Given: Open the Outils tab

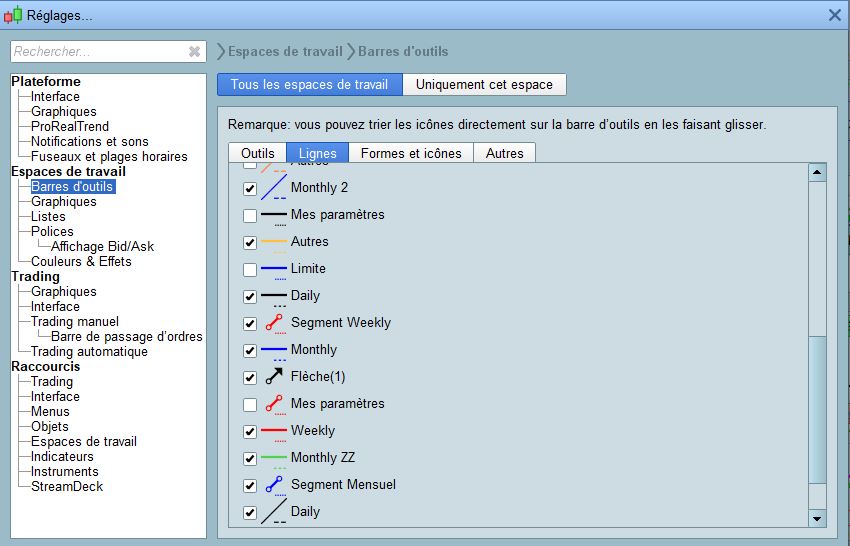Looking at the screenshot, I should [x=258, y=153].
